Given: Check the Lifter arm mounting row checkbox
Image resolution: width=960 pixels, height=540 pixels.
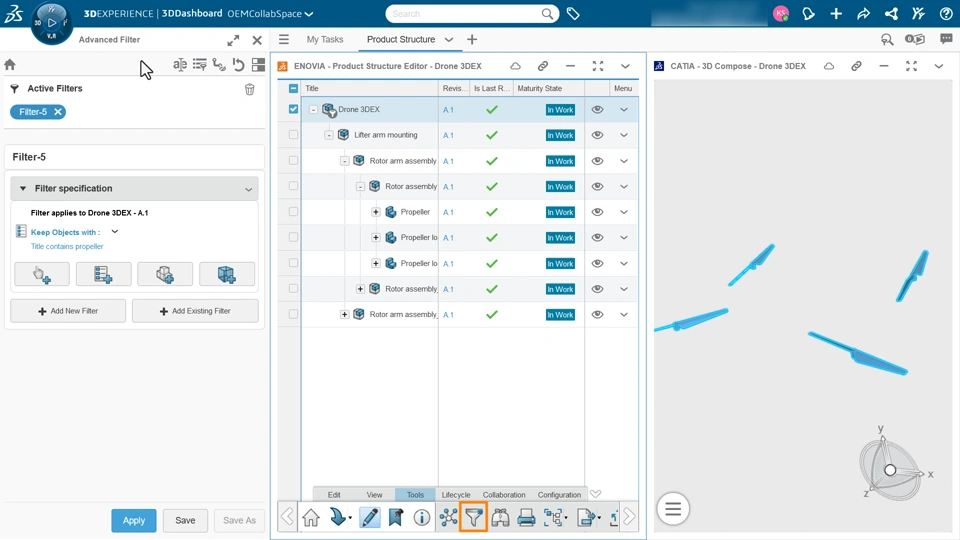Looking at the screenshot, I should [x=293, y=135].
